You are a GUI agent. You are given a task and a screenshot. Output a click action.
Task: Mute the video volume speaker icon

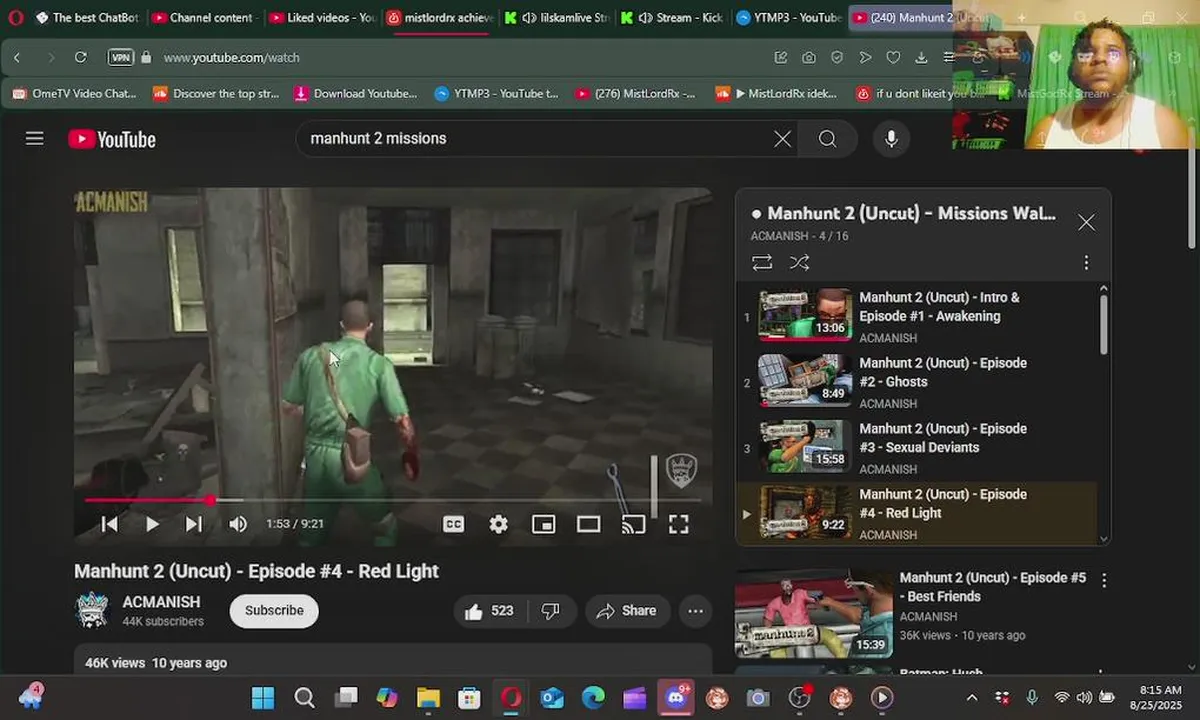coord(238,524)
